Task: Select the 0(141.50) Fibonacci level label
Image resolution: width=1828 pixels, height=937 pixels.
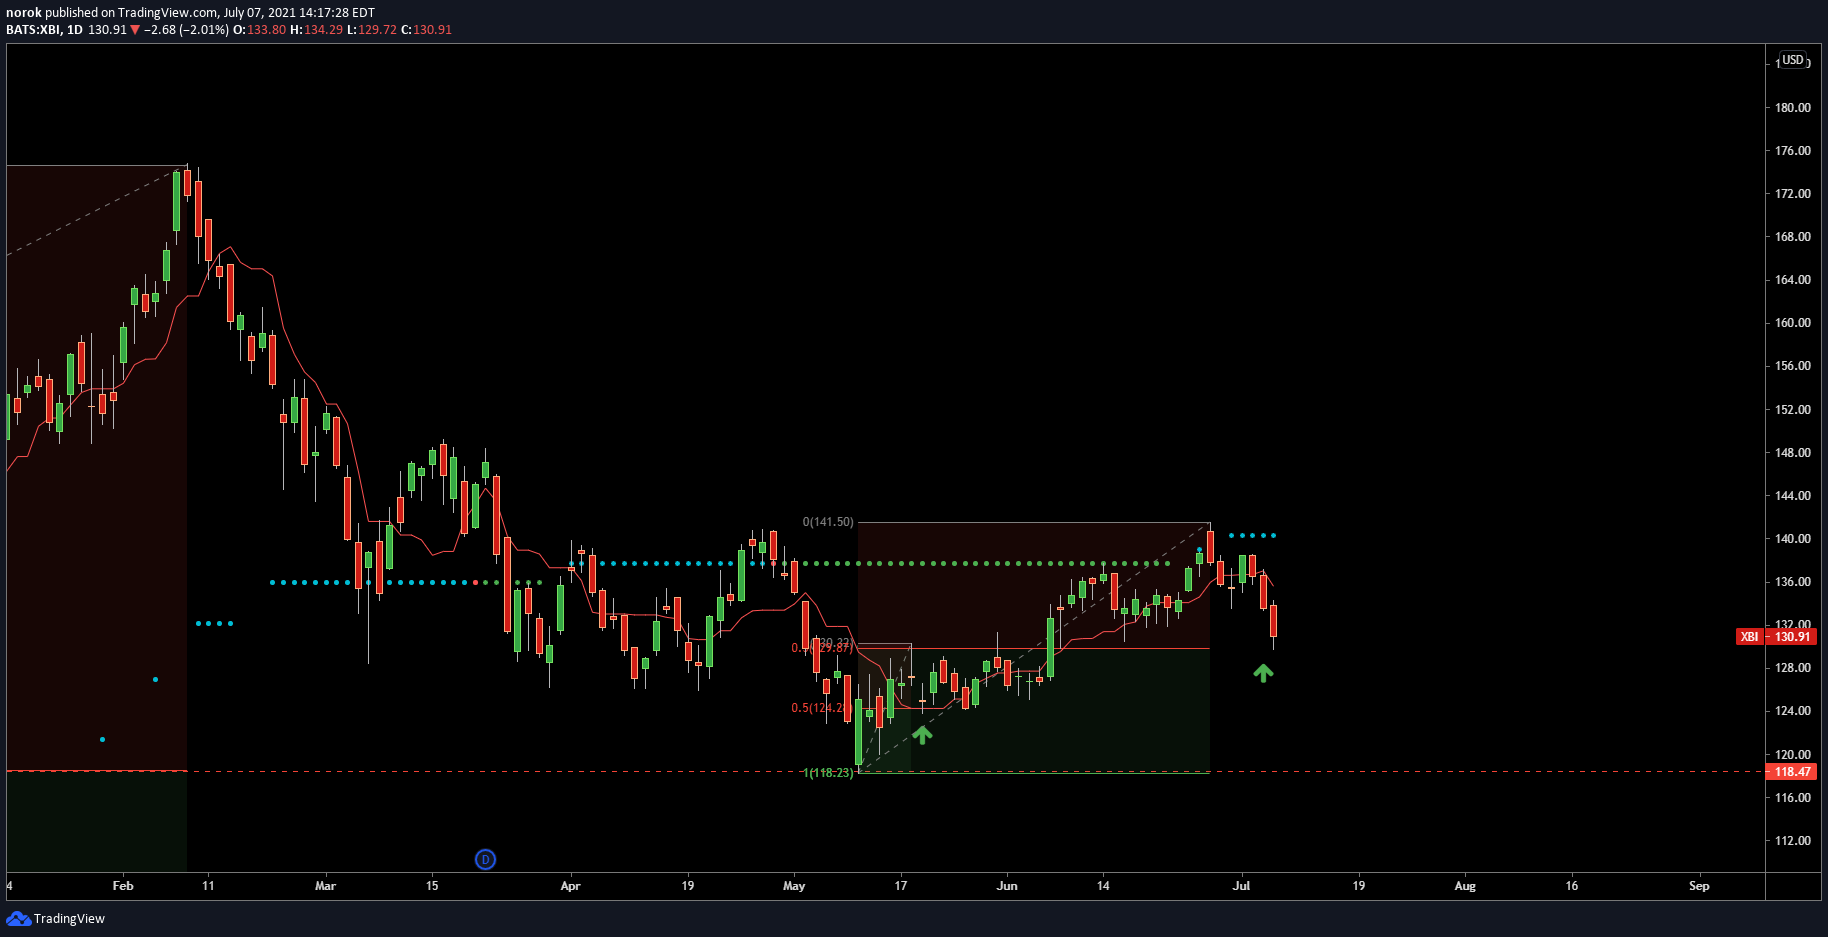Action: [828, 522]
